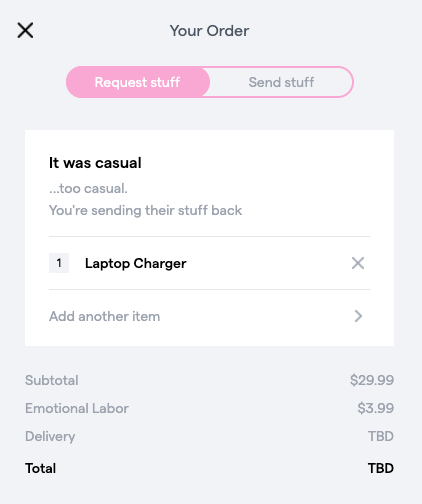422x504 pixels.
Task: Click the Subtotal label
Action: pyautogui.click(x=52, y=380)
